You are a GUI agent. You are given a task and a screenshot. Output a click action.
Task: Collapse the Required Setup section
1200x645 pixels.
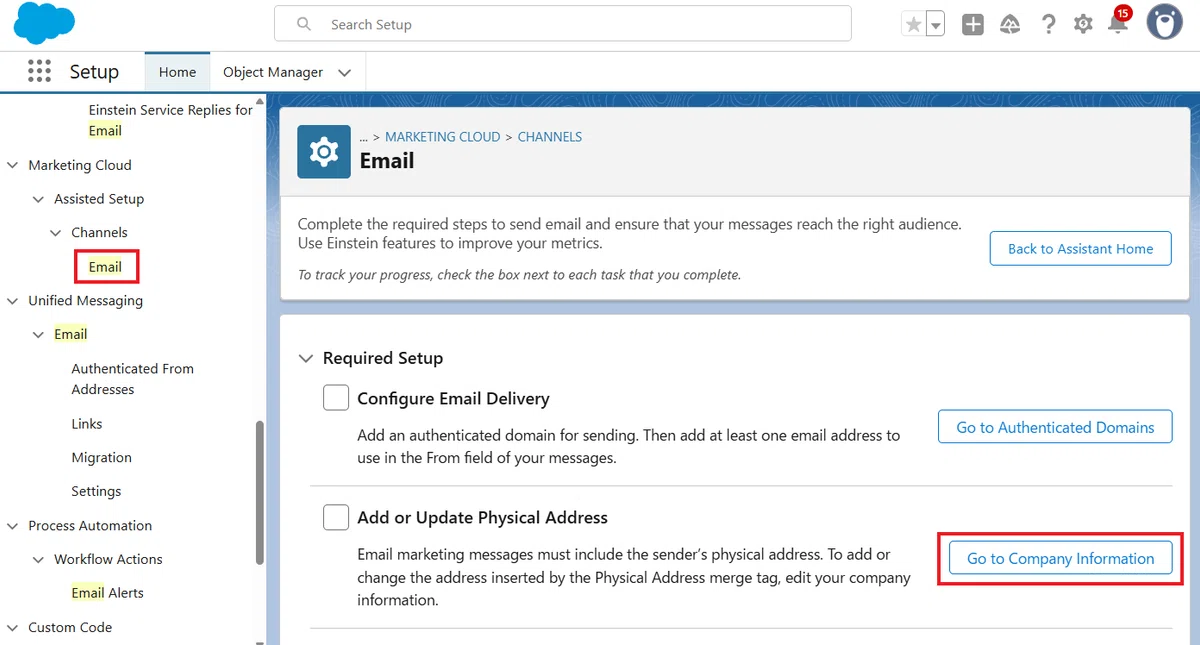tap(307, 358)
